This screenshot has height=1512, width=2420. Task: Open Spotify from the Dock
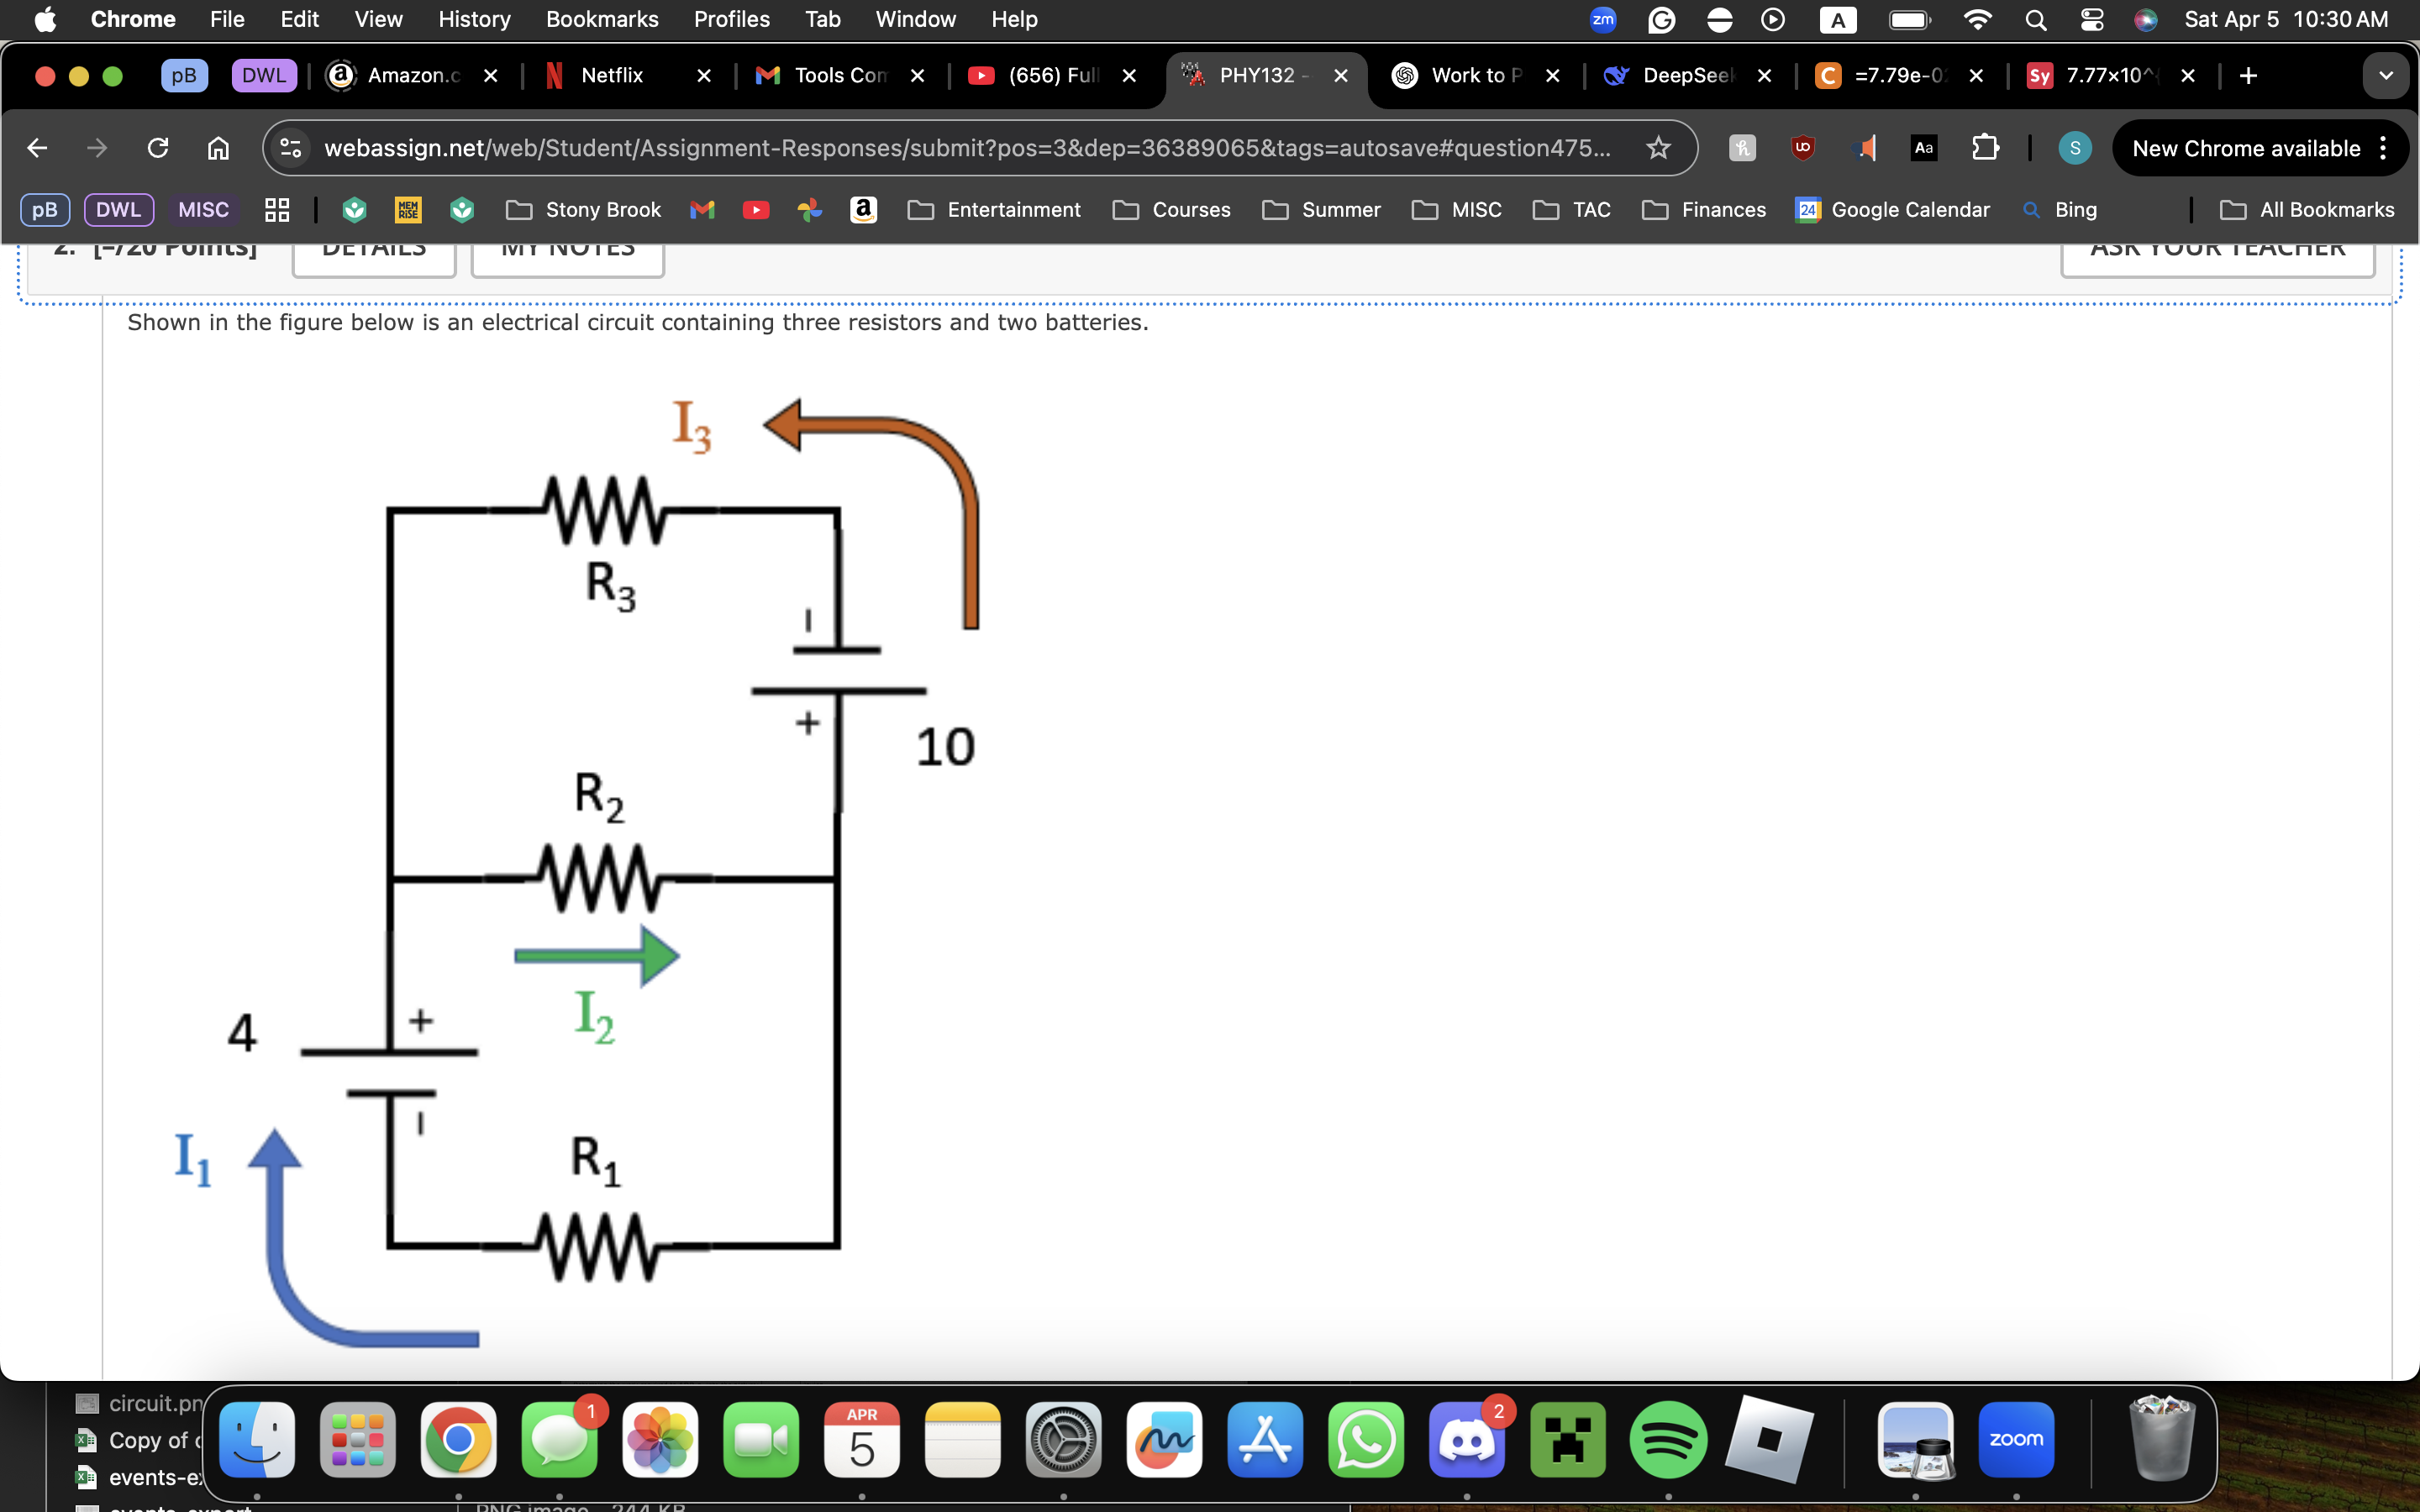pos(1668,1440)
